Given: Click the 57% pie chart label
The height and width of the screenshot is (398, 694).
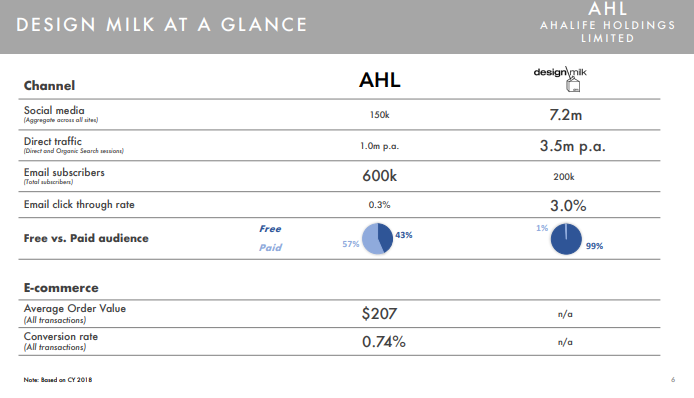Looking at the screenshot, I should [351, 244].
